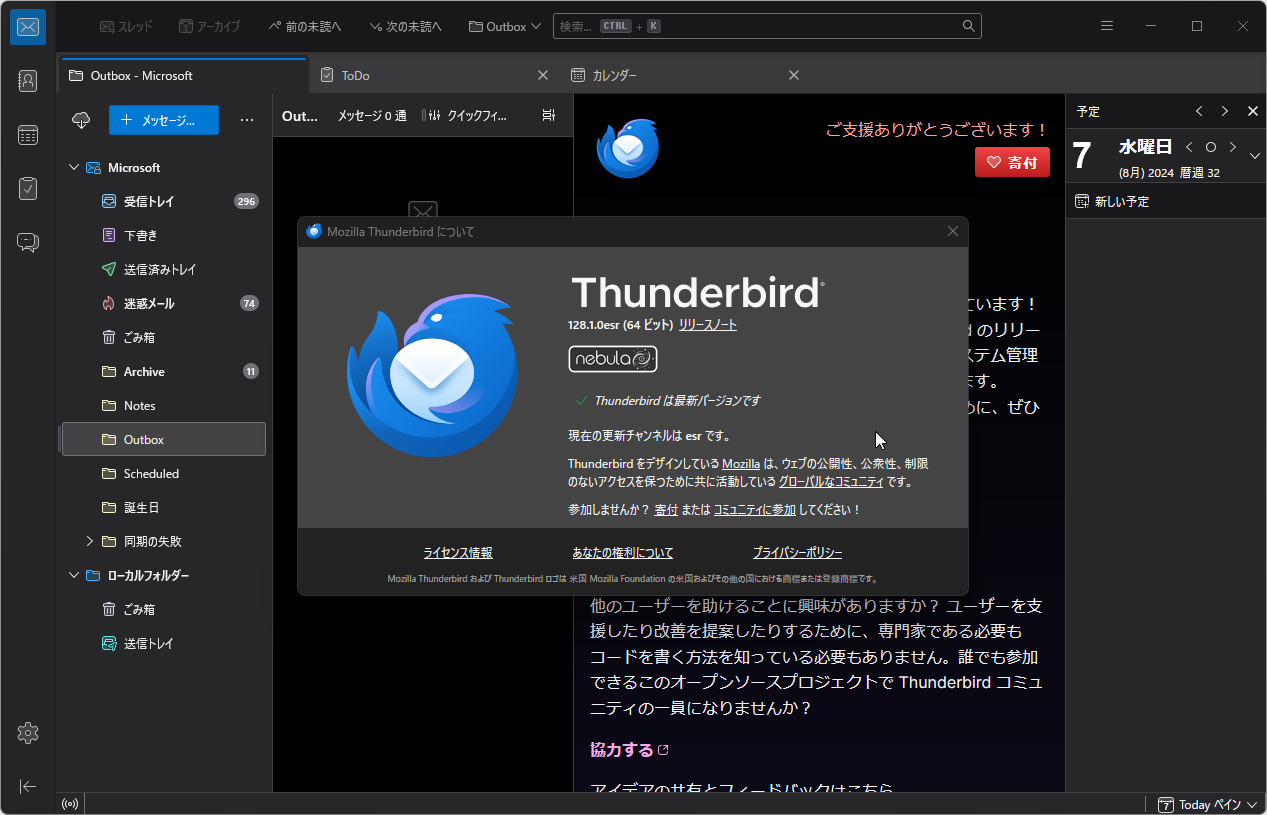
Task: Open Thunderbird settings with the gear icon
Action: [x=27, y=733]
